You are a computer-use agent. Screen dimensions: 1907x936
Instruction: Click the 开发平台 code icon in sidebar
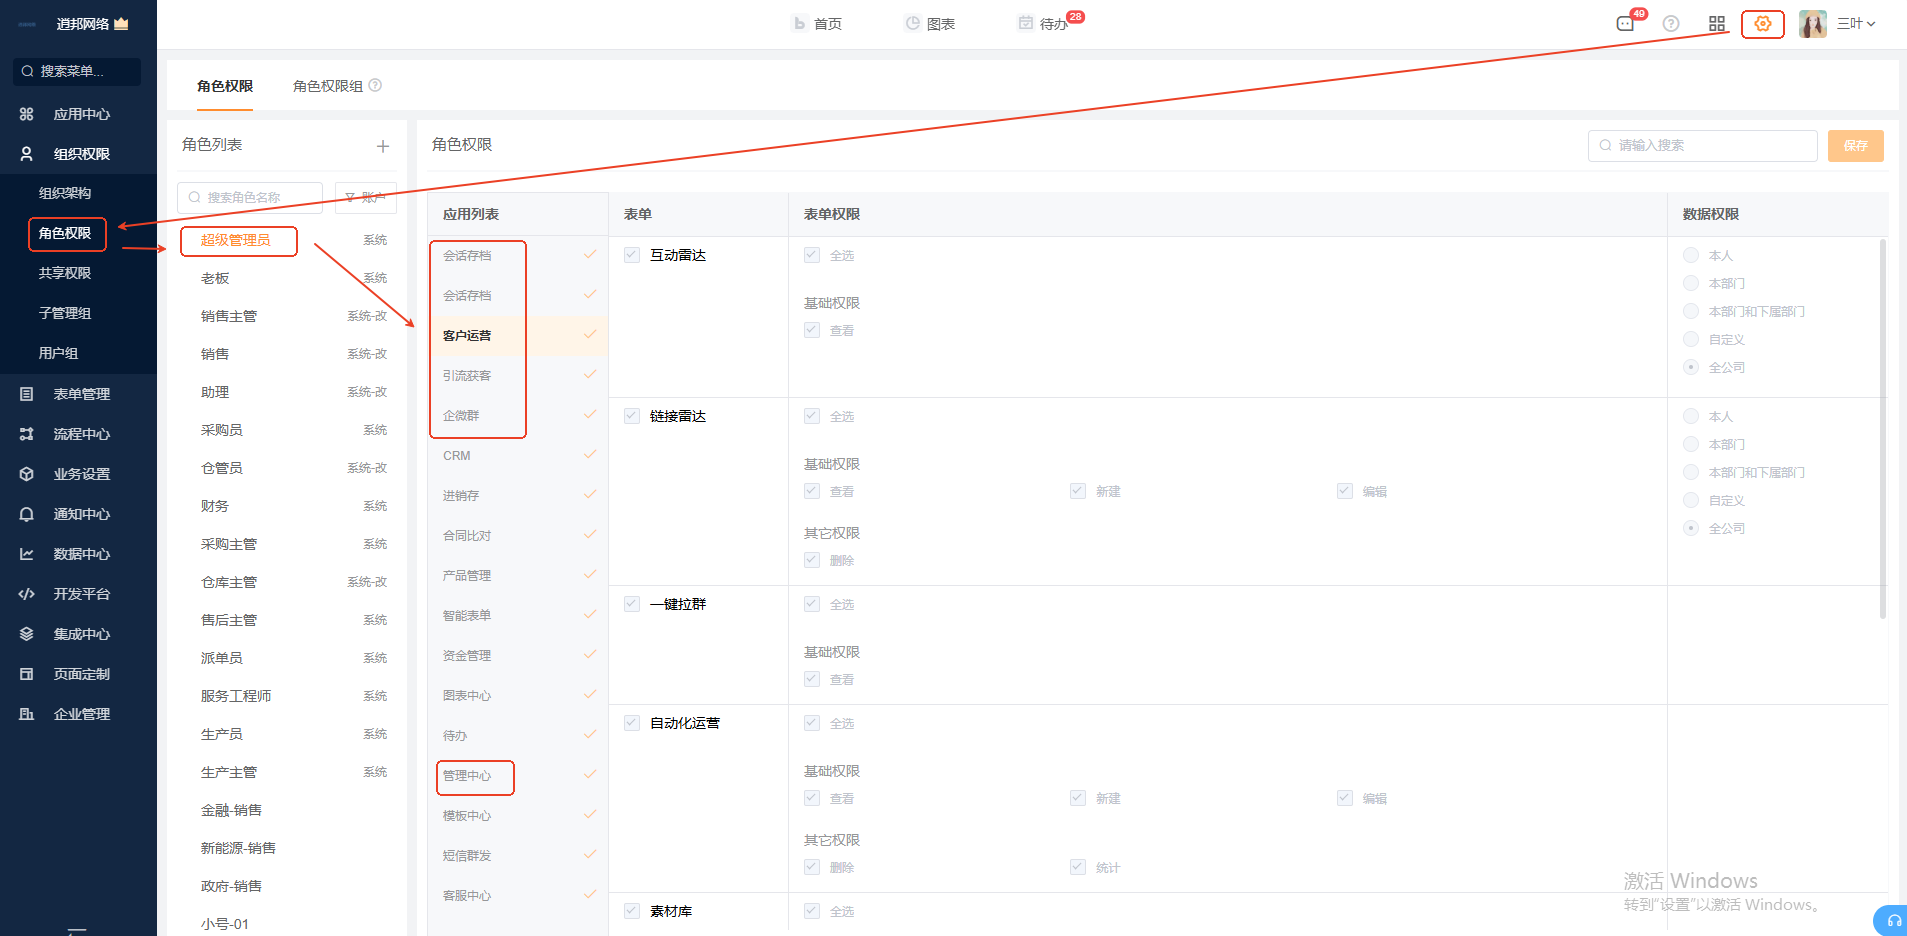(x=27, y=594)
